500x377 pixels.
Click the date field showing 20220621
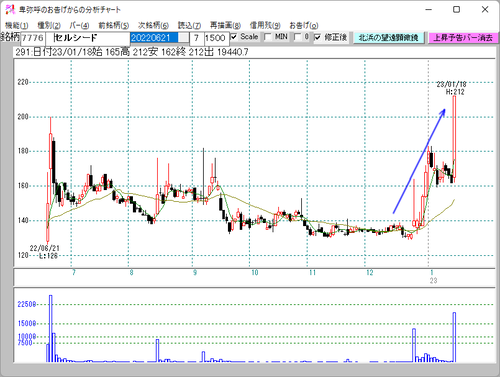click(154, 38)
